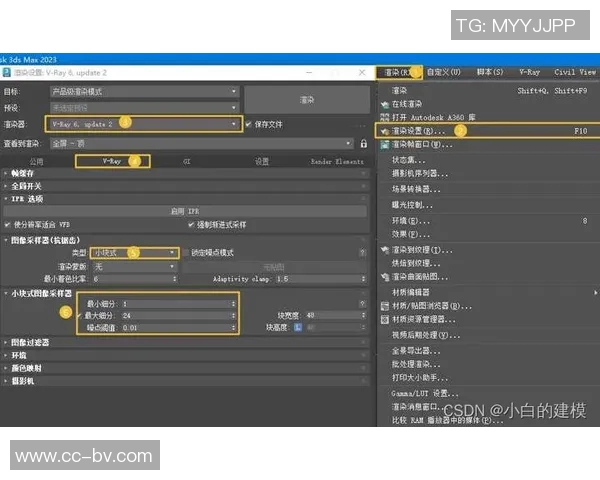Viewport: 600px width, 480px height.
Task: Click the help question mark beside lock noise pattern
Action: point(362,253)
